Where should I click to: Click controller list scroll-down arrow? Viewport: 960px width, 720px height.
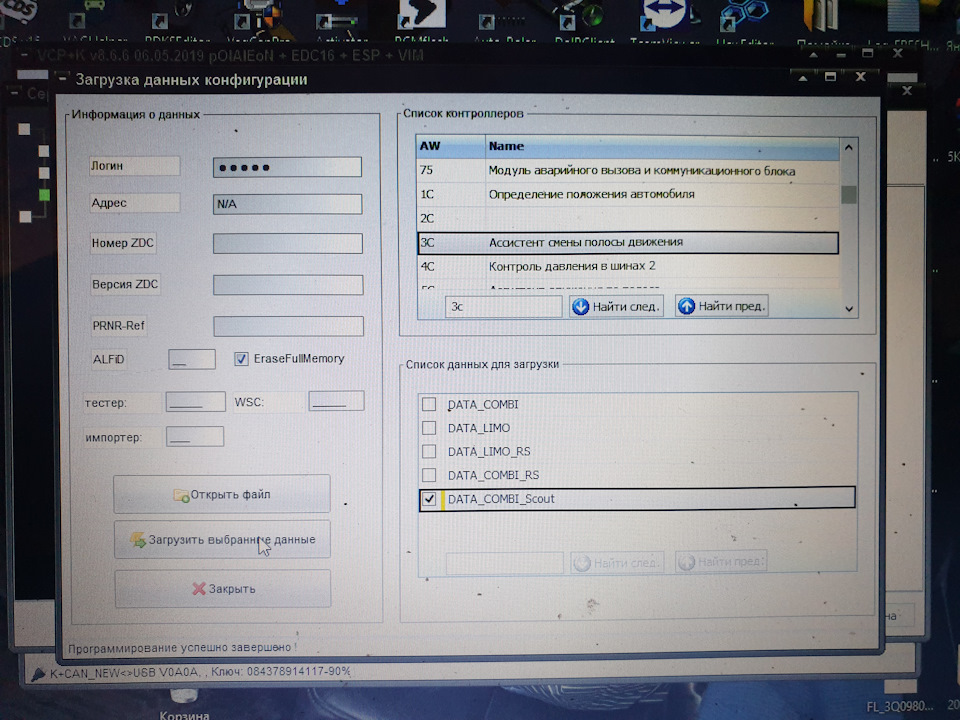point(849,309)
